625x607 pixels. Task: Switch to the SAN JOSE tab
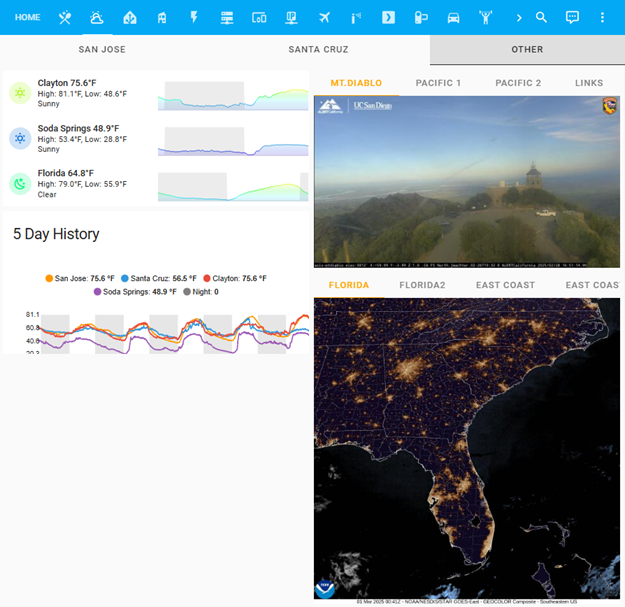[x=102, y=49]
